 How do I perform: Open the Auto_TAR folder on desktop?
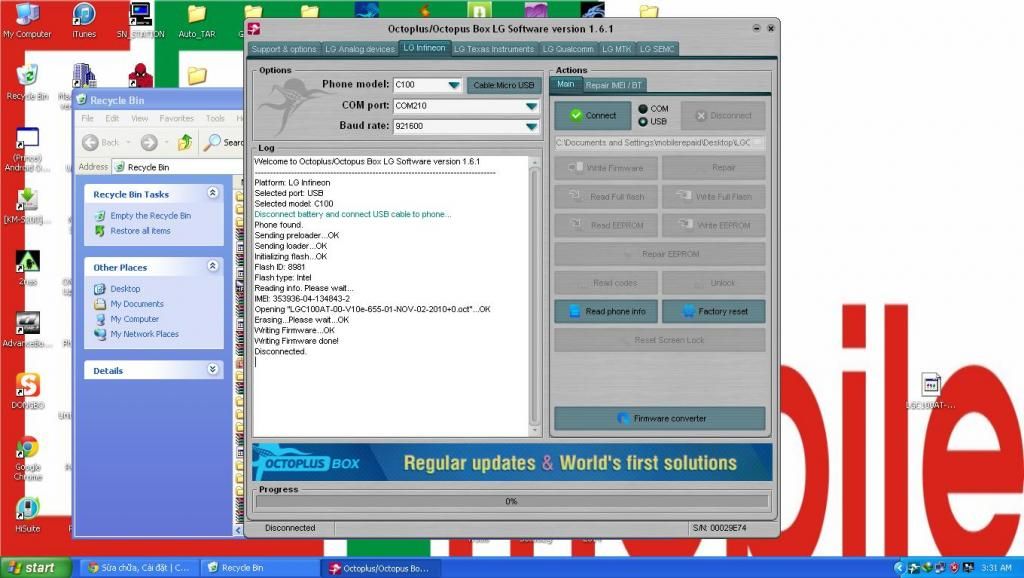(197, 20)
